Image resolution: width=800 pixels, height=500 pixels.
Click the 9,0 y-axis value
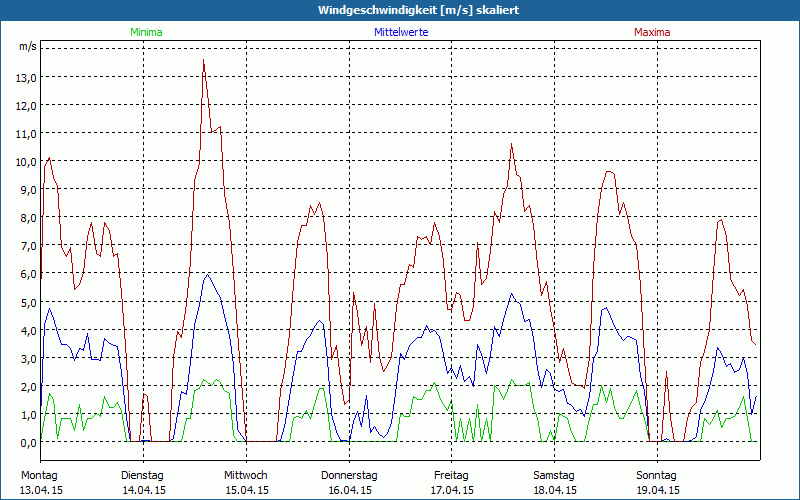click(x=30, y=190)
